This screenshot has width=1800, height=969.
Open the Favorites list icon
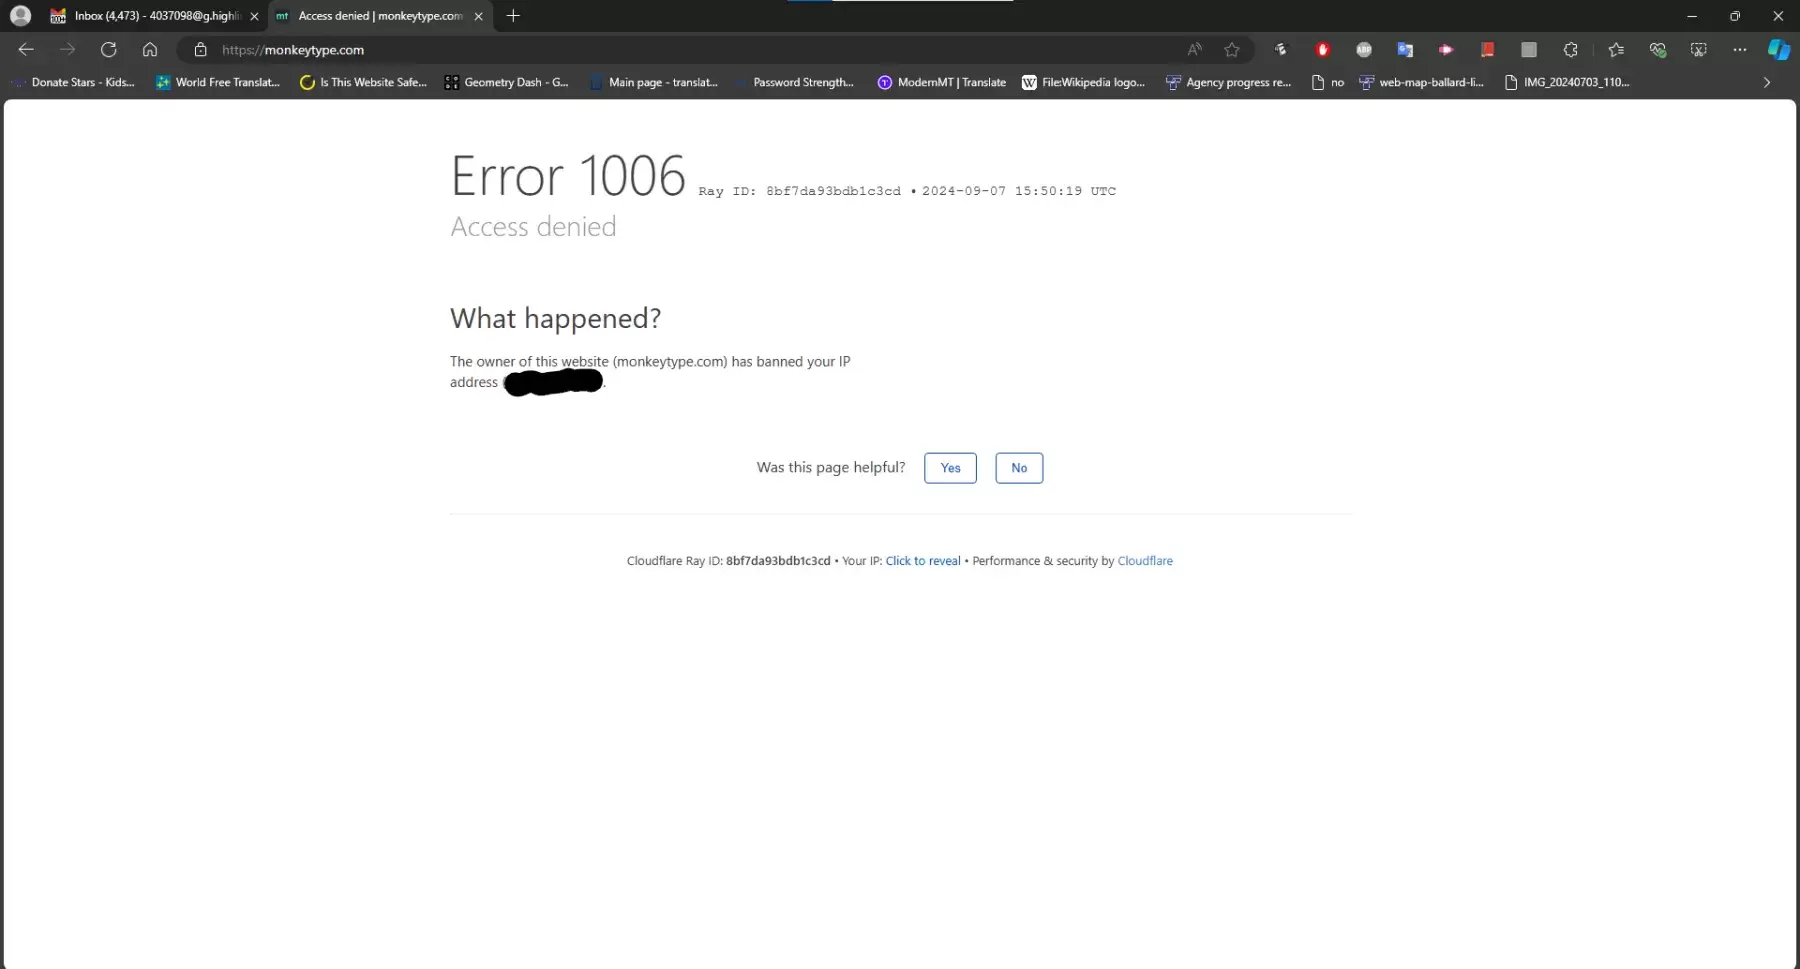pyautogui.click(x=1616, y=49)
